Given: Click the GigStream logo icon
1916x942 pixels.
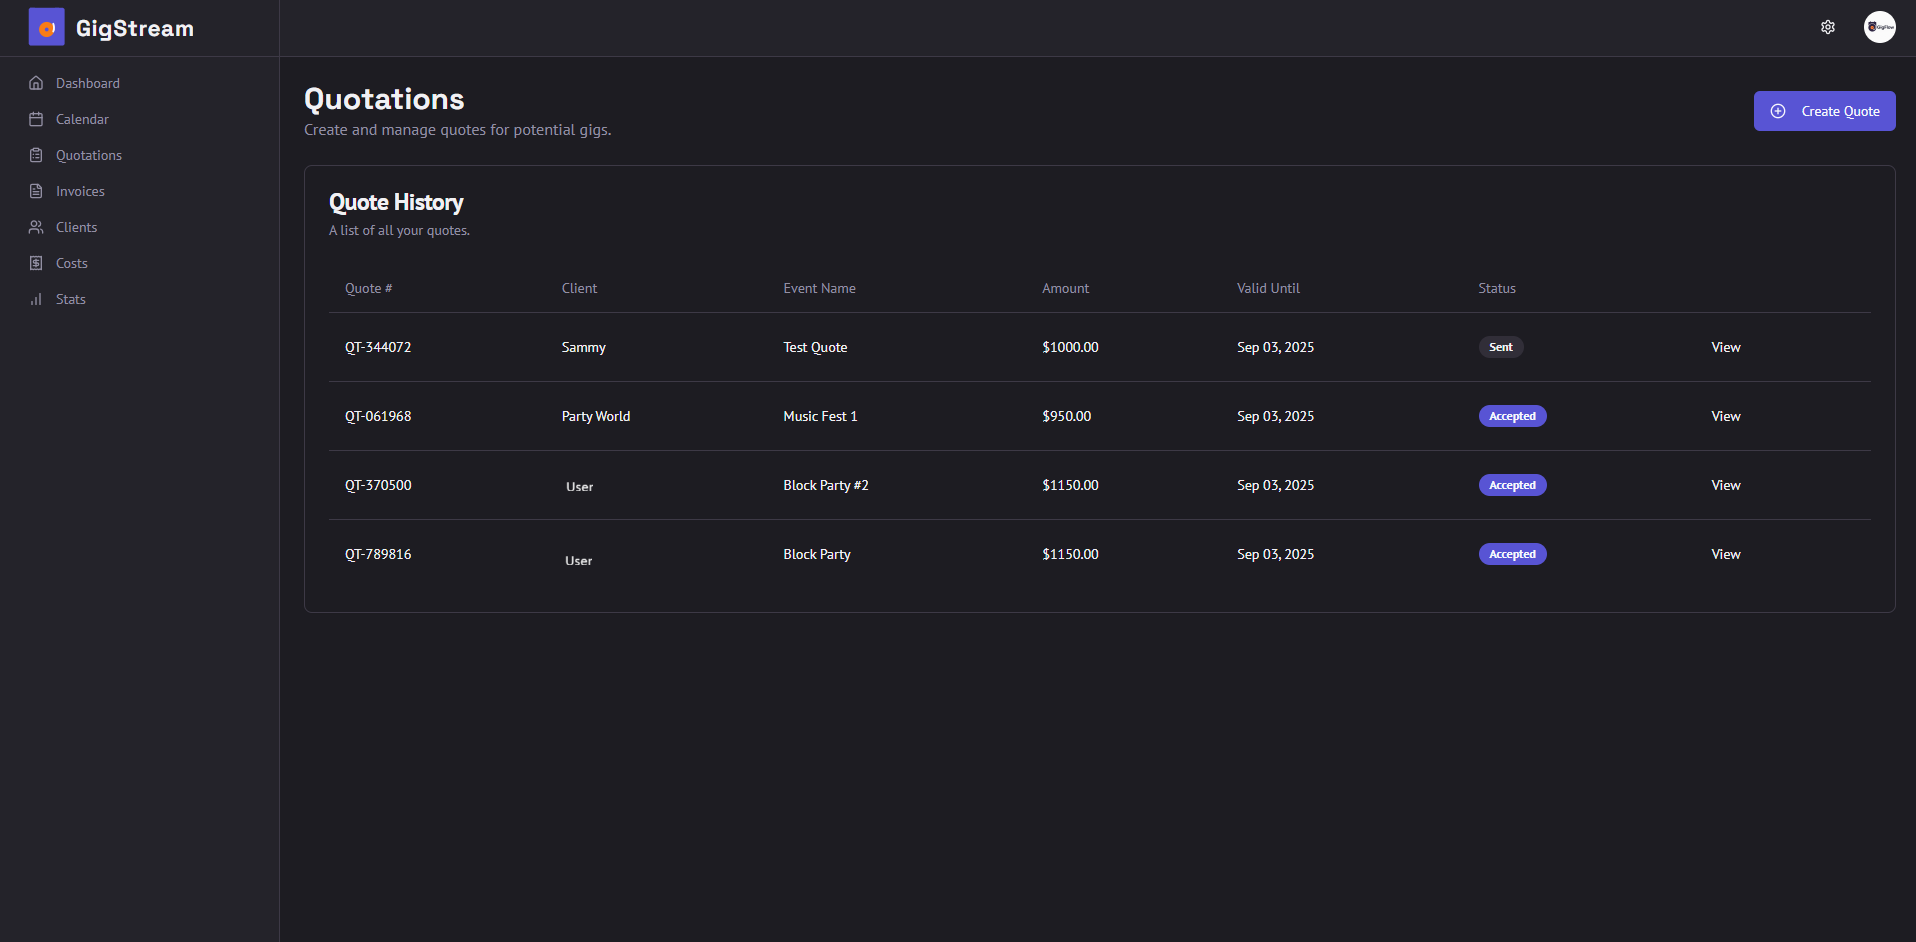Looking at the screenshot, I should tap(45, 27).
